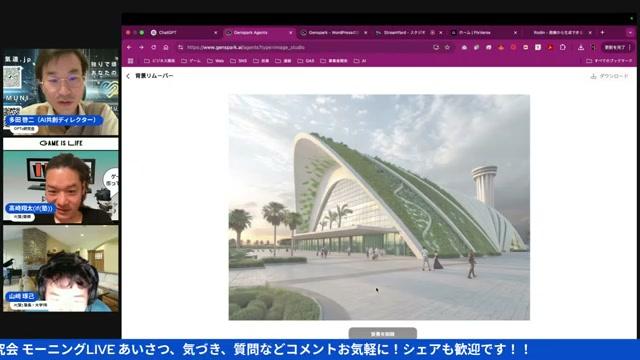Image resolution: width=640 pixels, height=360 pixels.
Task: Open the Extensions puzzle-piece icon
Action: click(x=563, y=47)
